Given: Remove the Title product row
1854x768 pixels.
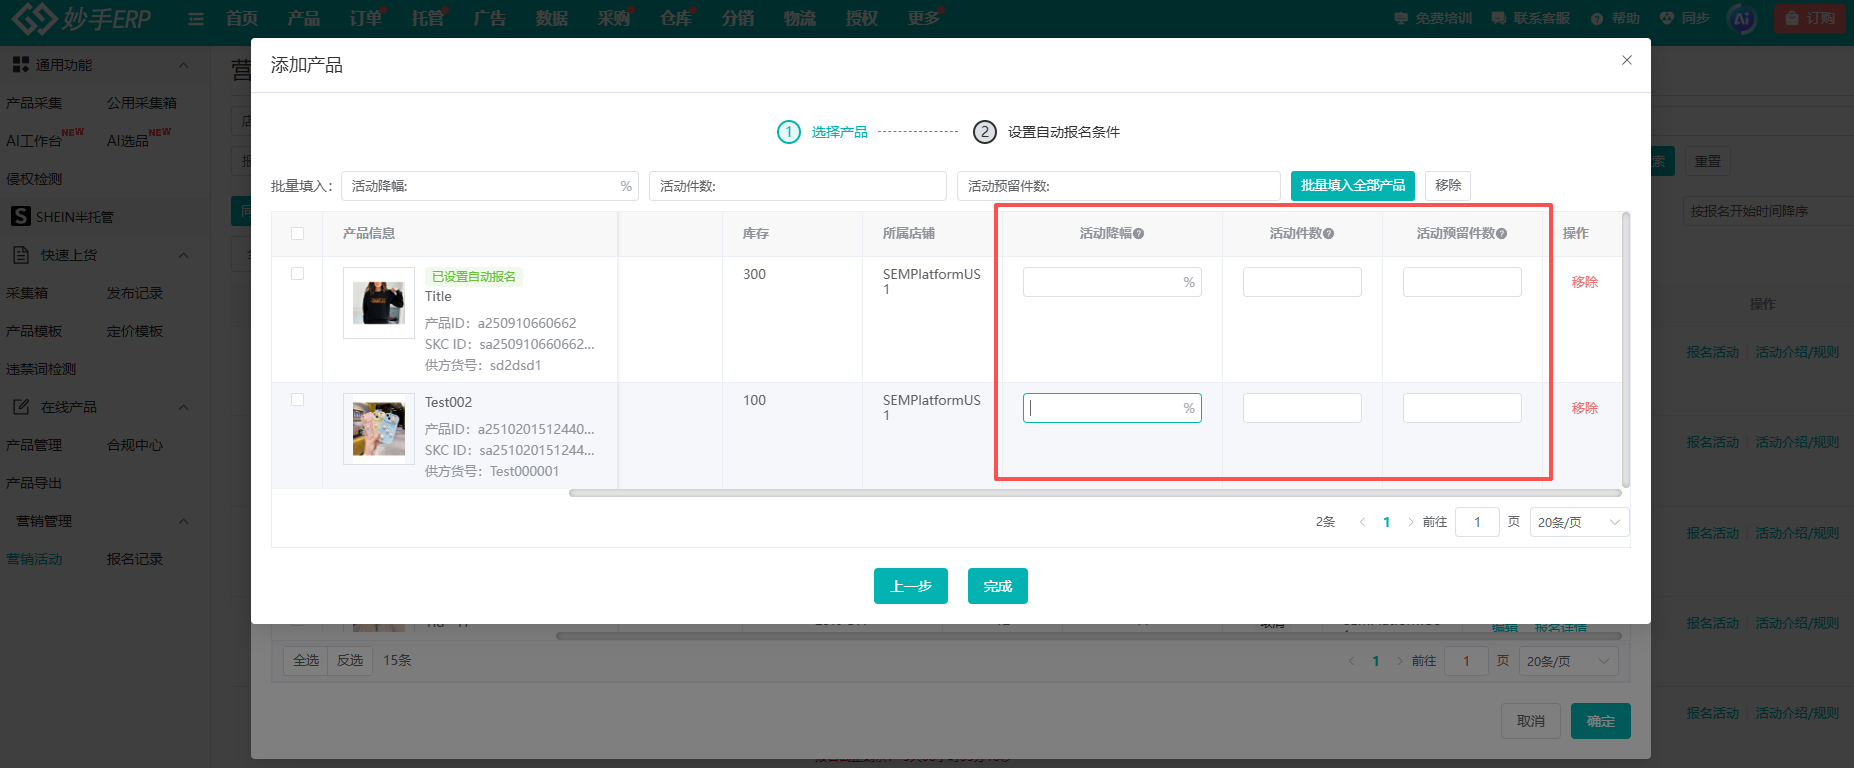Looking at the screenshot, I should pos(1584,282).
